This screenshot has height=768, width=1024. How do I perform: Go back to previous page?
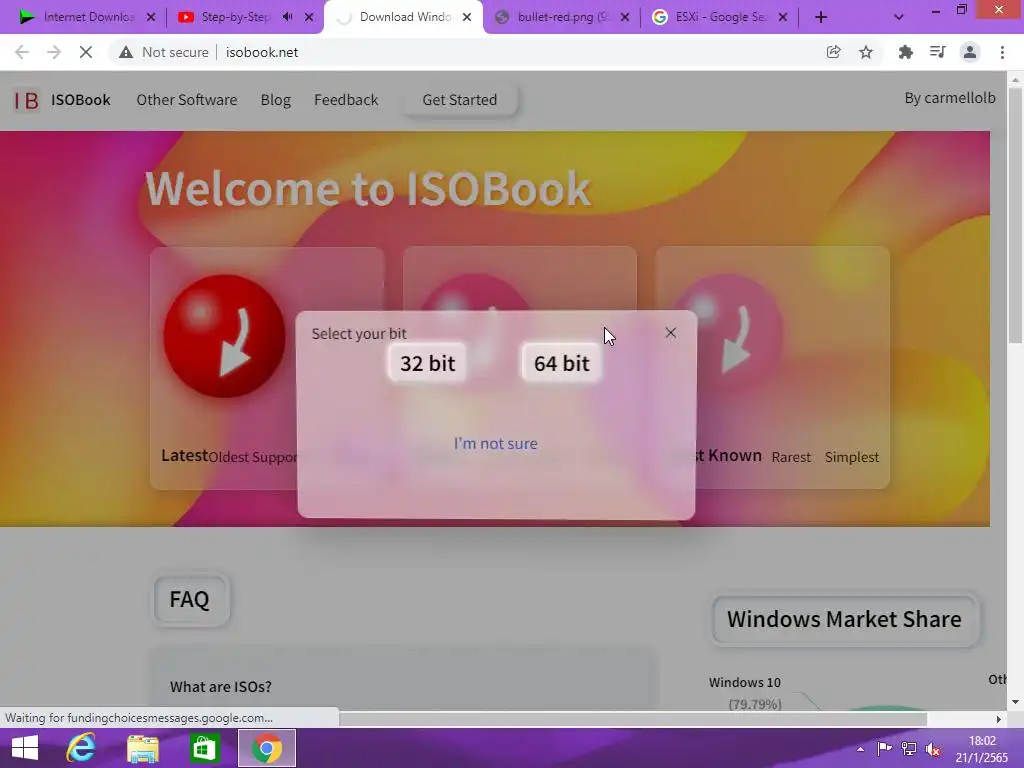click(x=22, y=52)
